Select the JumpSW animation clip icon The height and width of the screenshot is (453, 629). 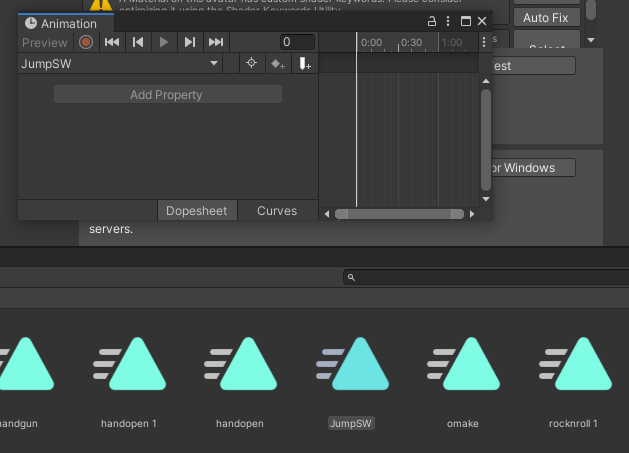tap(352, 364)
